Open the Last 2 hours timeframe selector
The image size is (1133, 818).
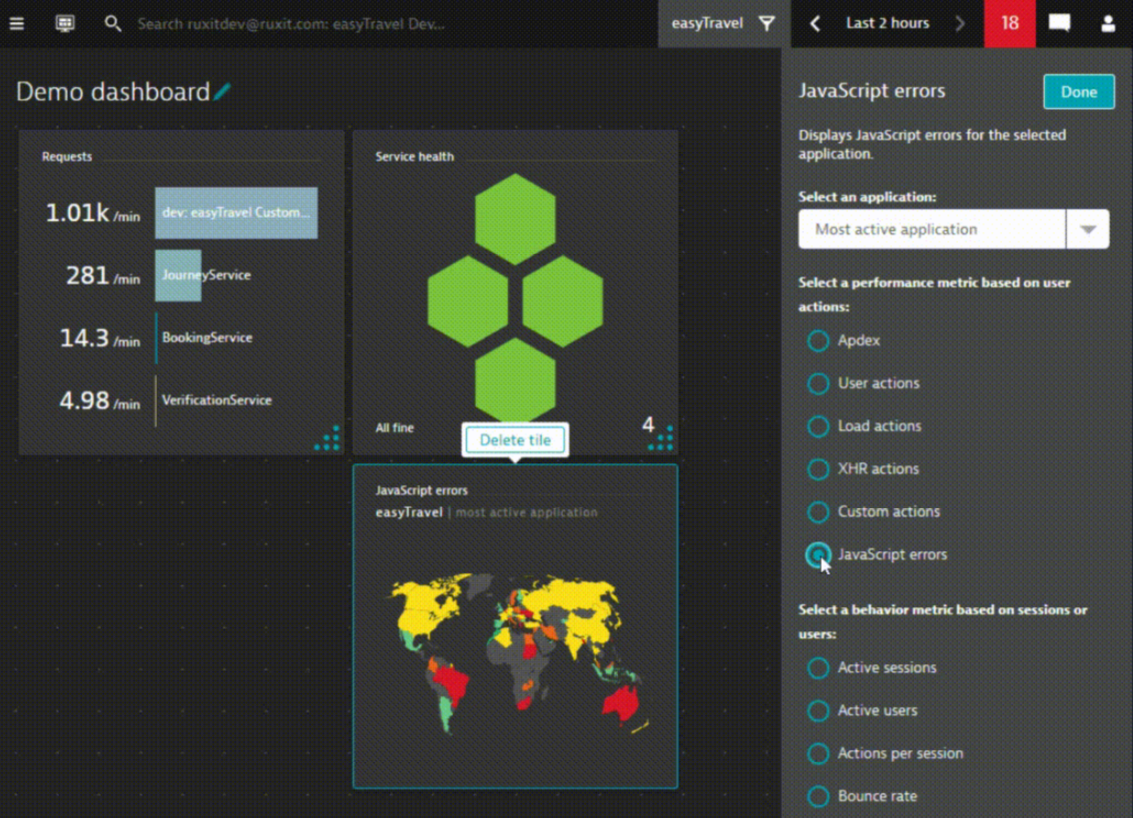pos(888,23)
